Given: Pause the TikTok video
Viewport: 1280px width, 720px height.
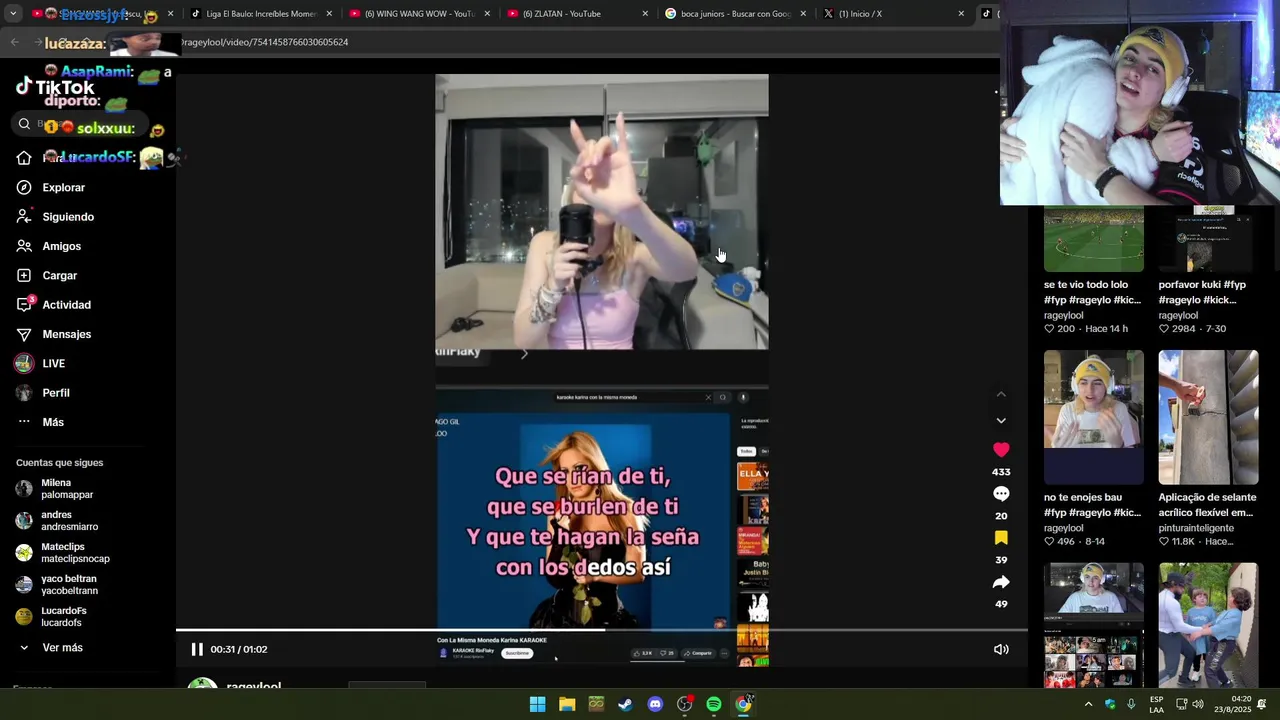Looking at the screenshot, I should (197, 649).
